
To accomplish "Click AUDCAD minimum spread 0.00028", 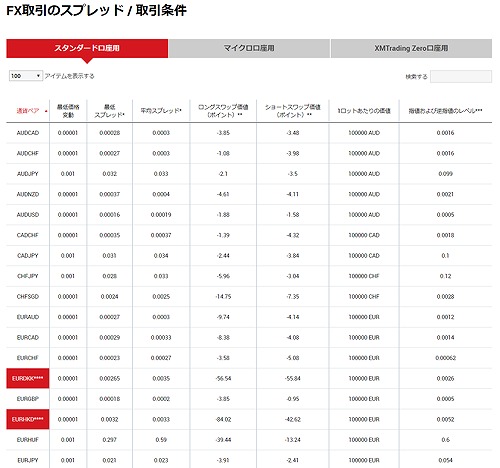I will tap(109, 133).
